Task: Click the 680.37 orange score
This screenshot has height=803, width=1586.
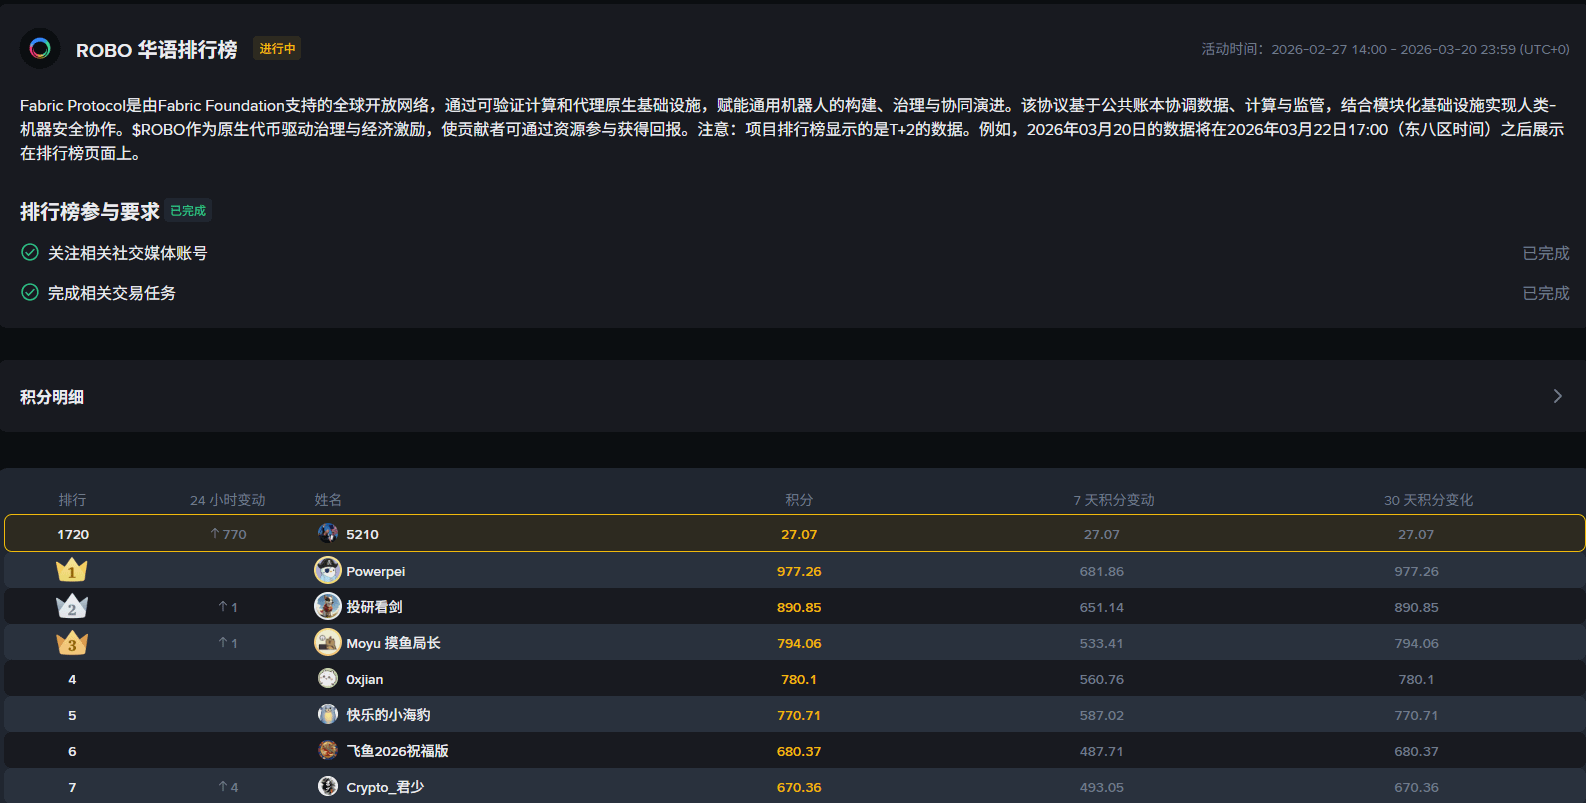Action: 799,751
